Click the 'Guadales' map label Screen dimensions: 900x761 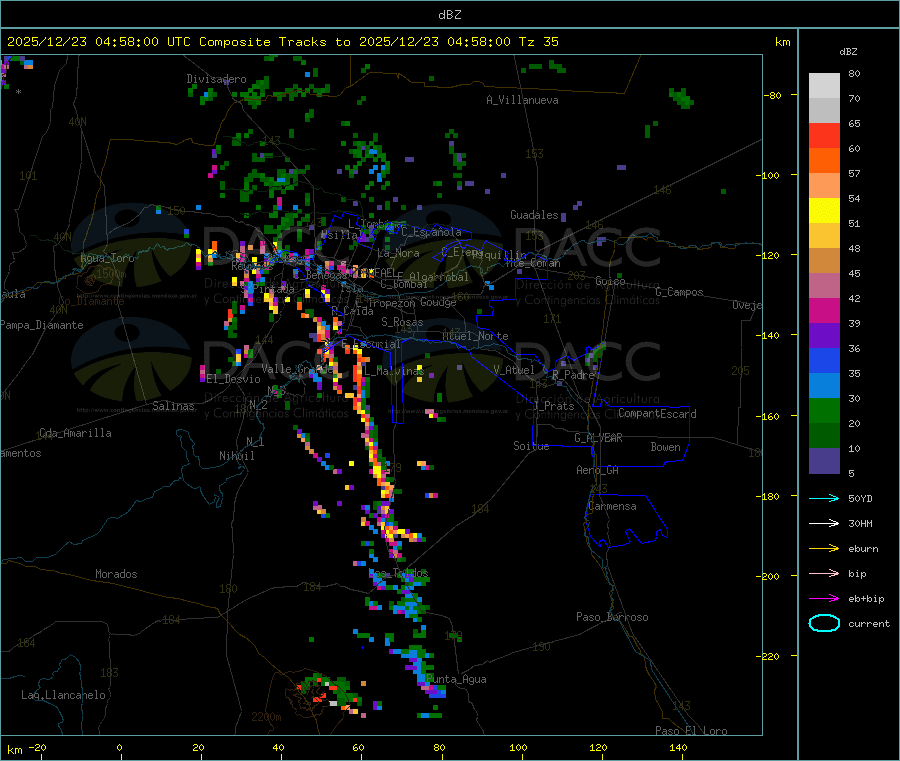pyautogui.click(x=534, y=215)
